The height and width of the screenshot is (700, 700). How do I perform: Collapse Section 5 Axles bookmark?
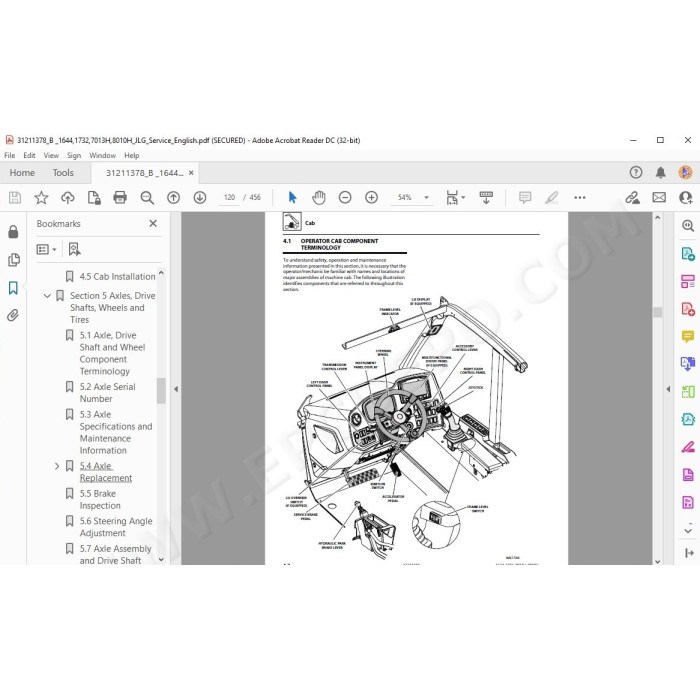point(47,296)
